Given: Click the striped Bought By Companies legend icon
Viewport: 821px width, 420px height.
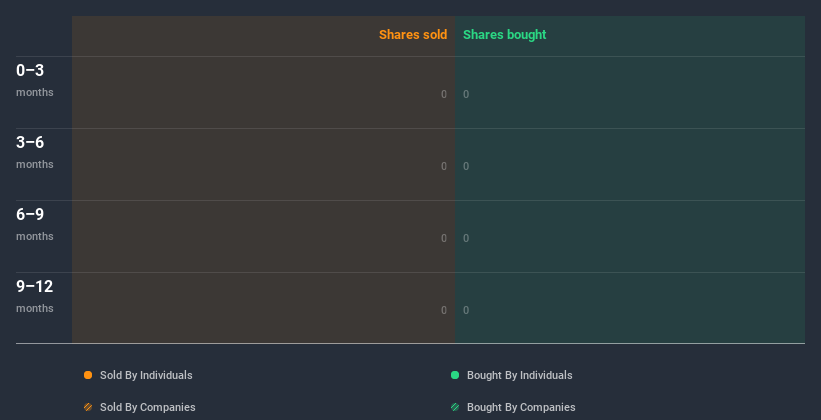Looking at the screenshot, I should (455, 407).
